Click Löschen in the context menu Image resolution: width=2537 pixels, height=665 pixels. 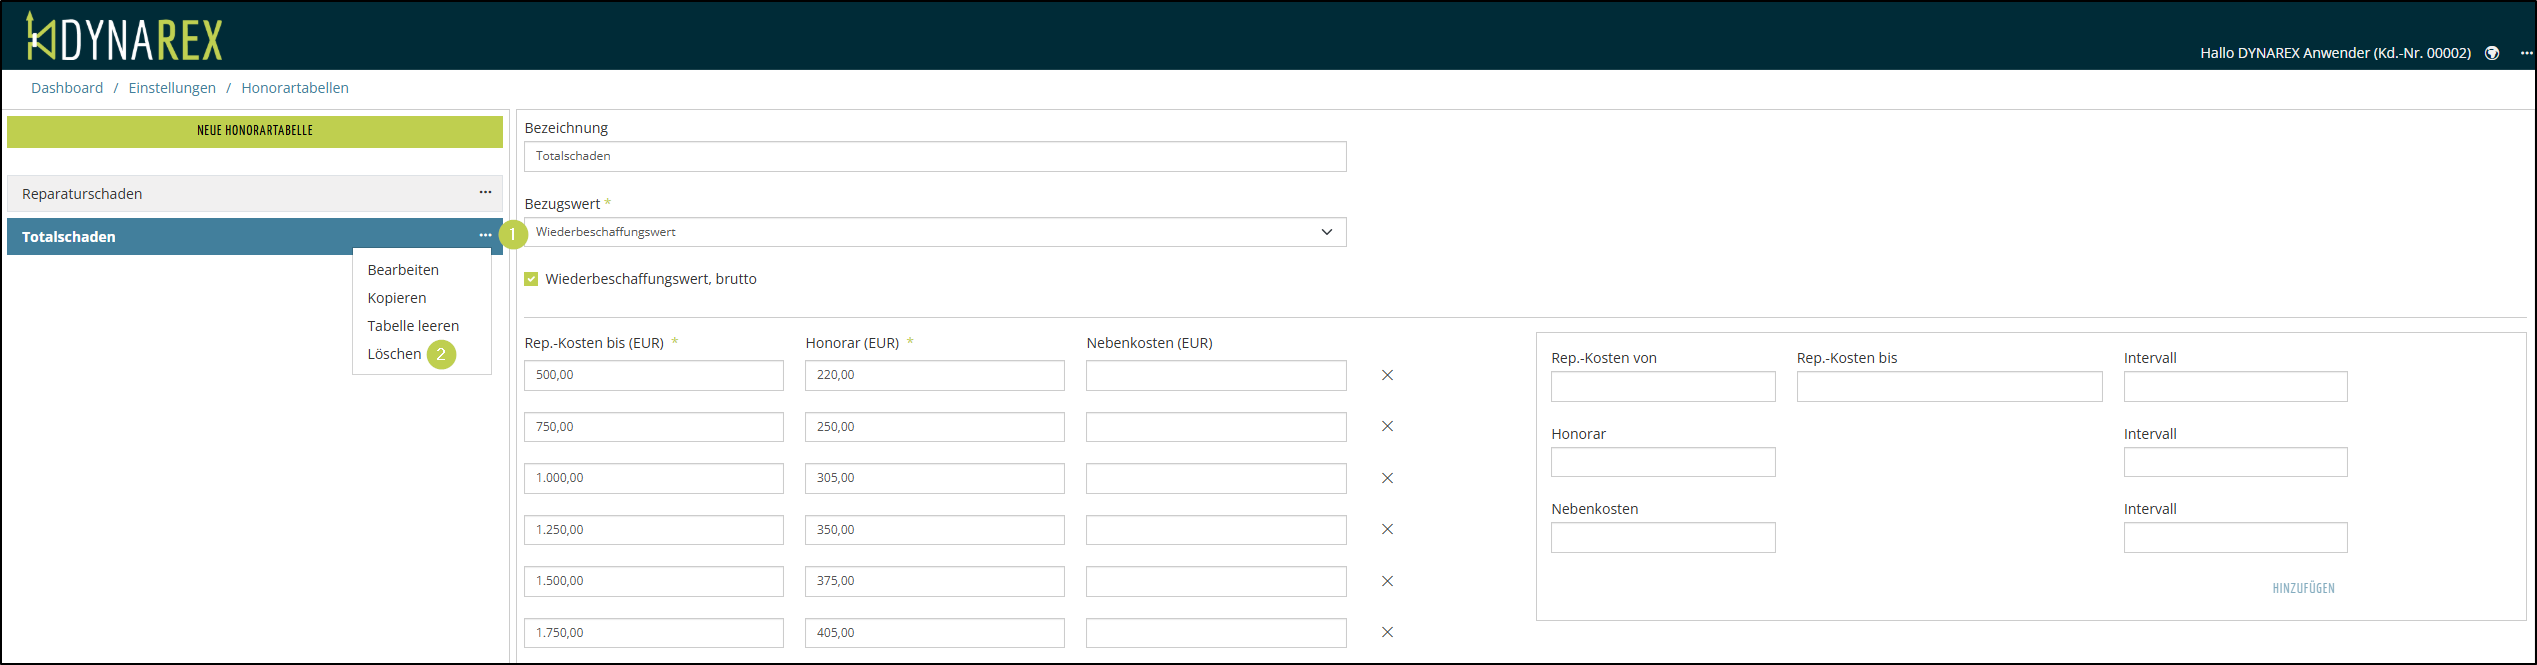click(394, 354)
